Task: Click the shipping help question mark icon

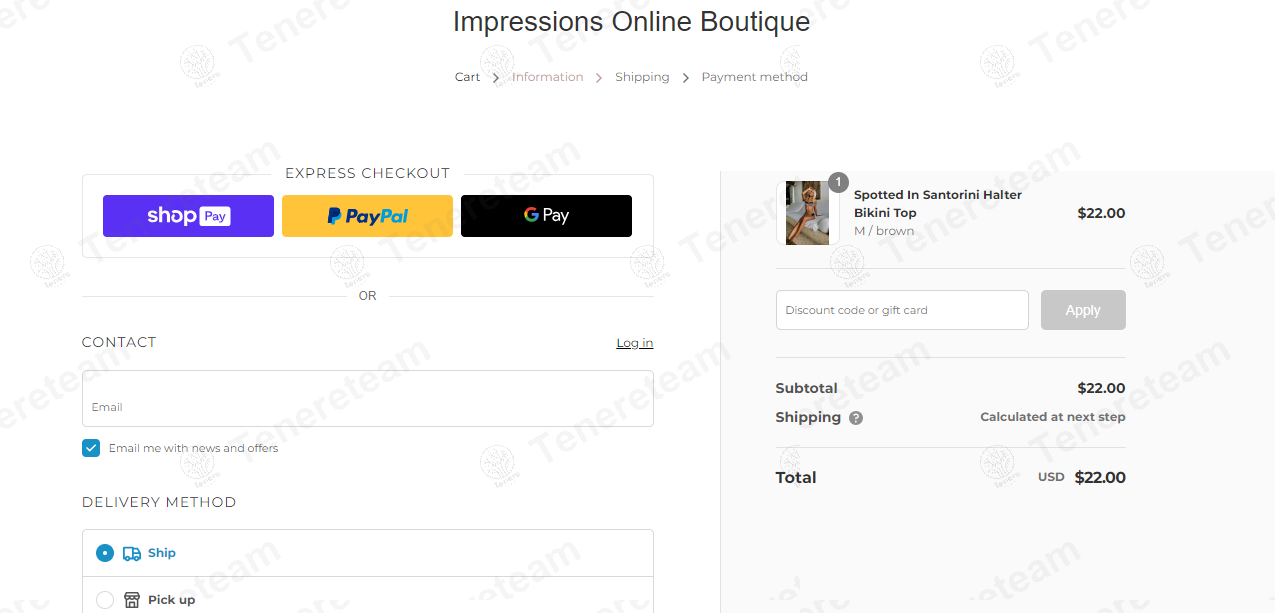Action: point(856,418)
